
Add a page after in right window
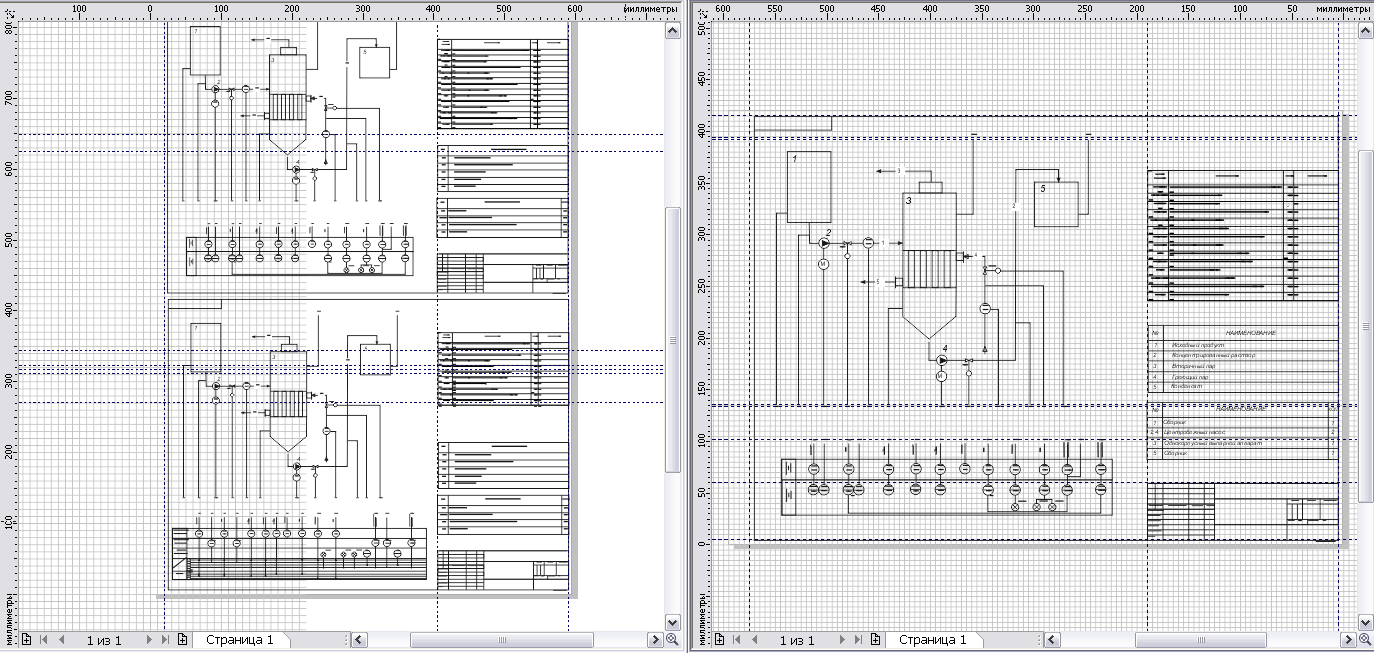point(875,640)
